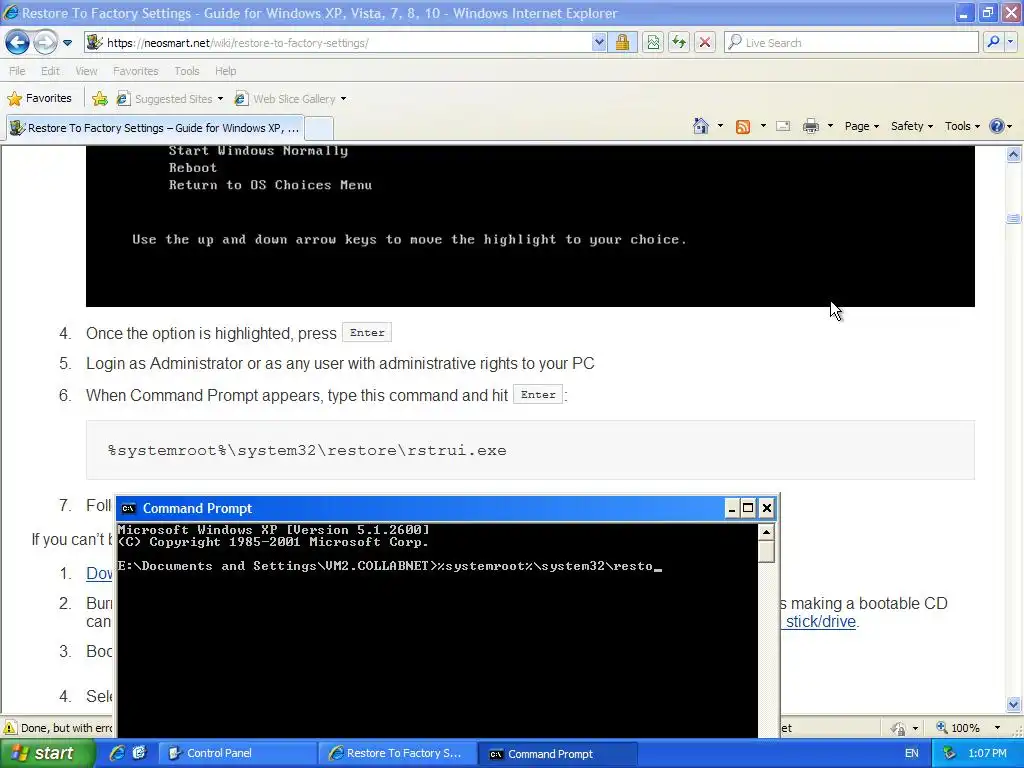Image resolution: width=1024 pixels, height=768 pixels.
Task: Go back with the Back arrow button
Action: coord(17,42)
